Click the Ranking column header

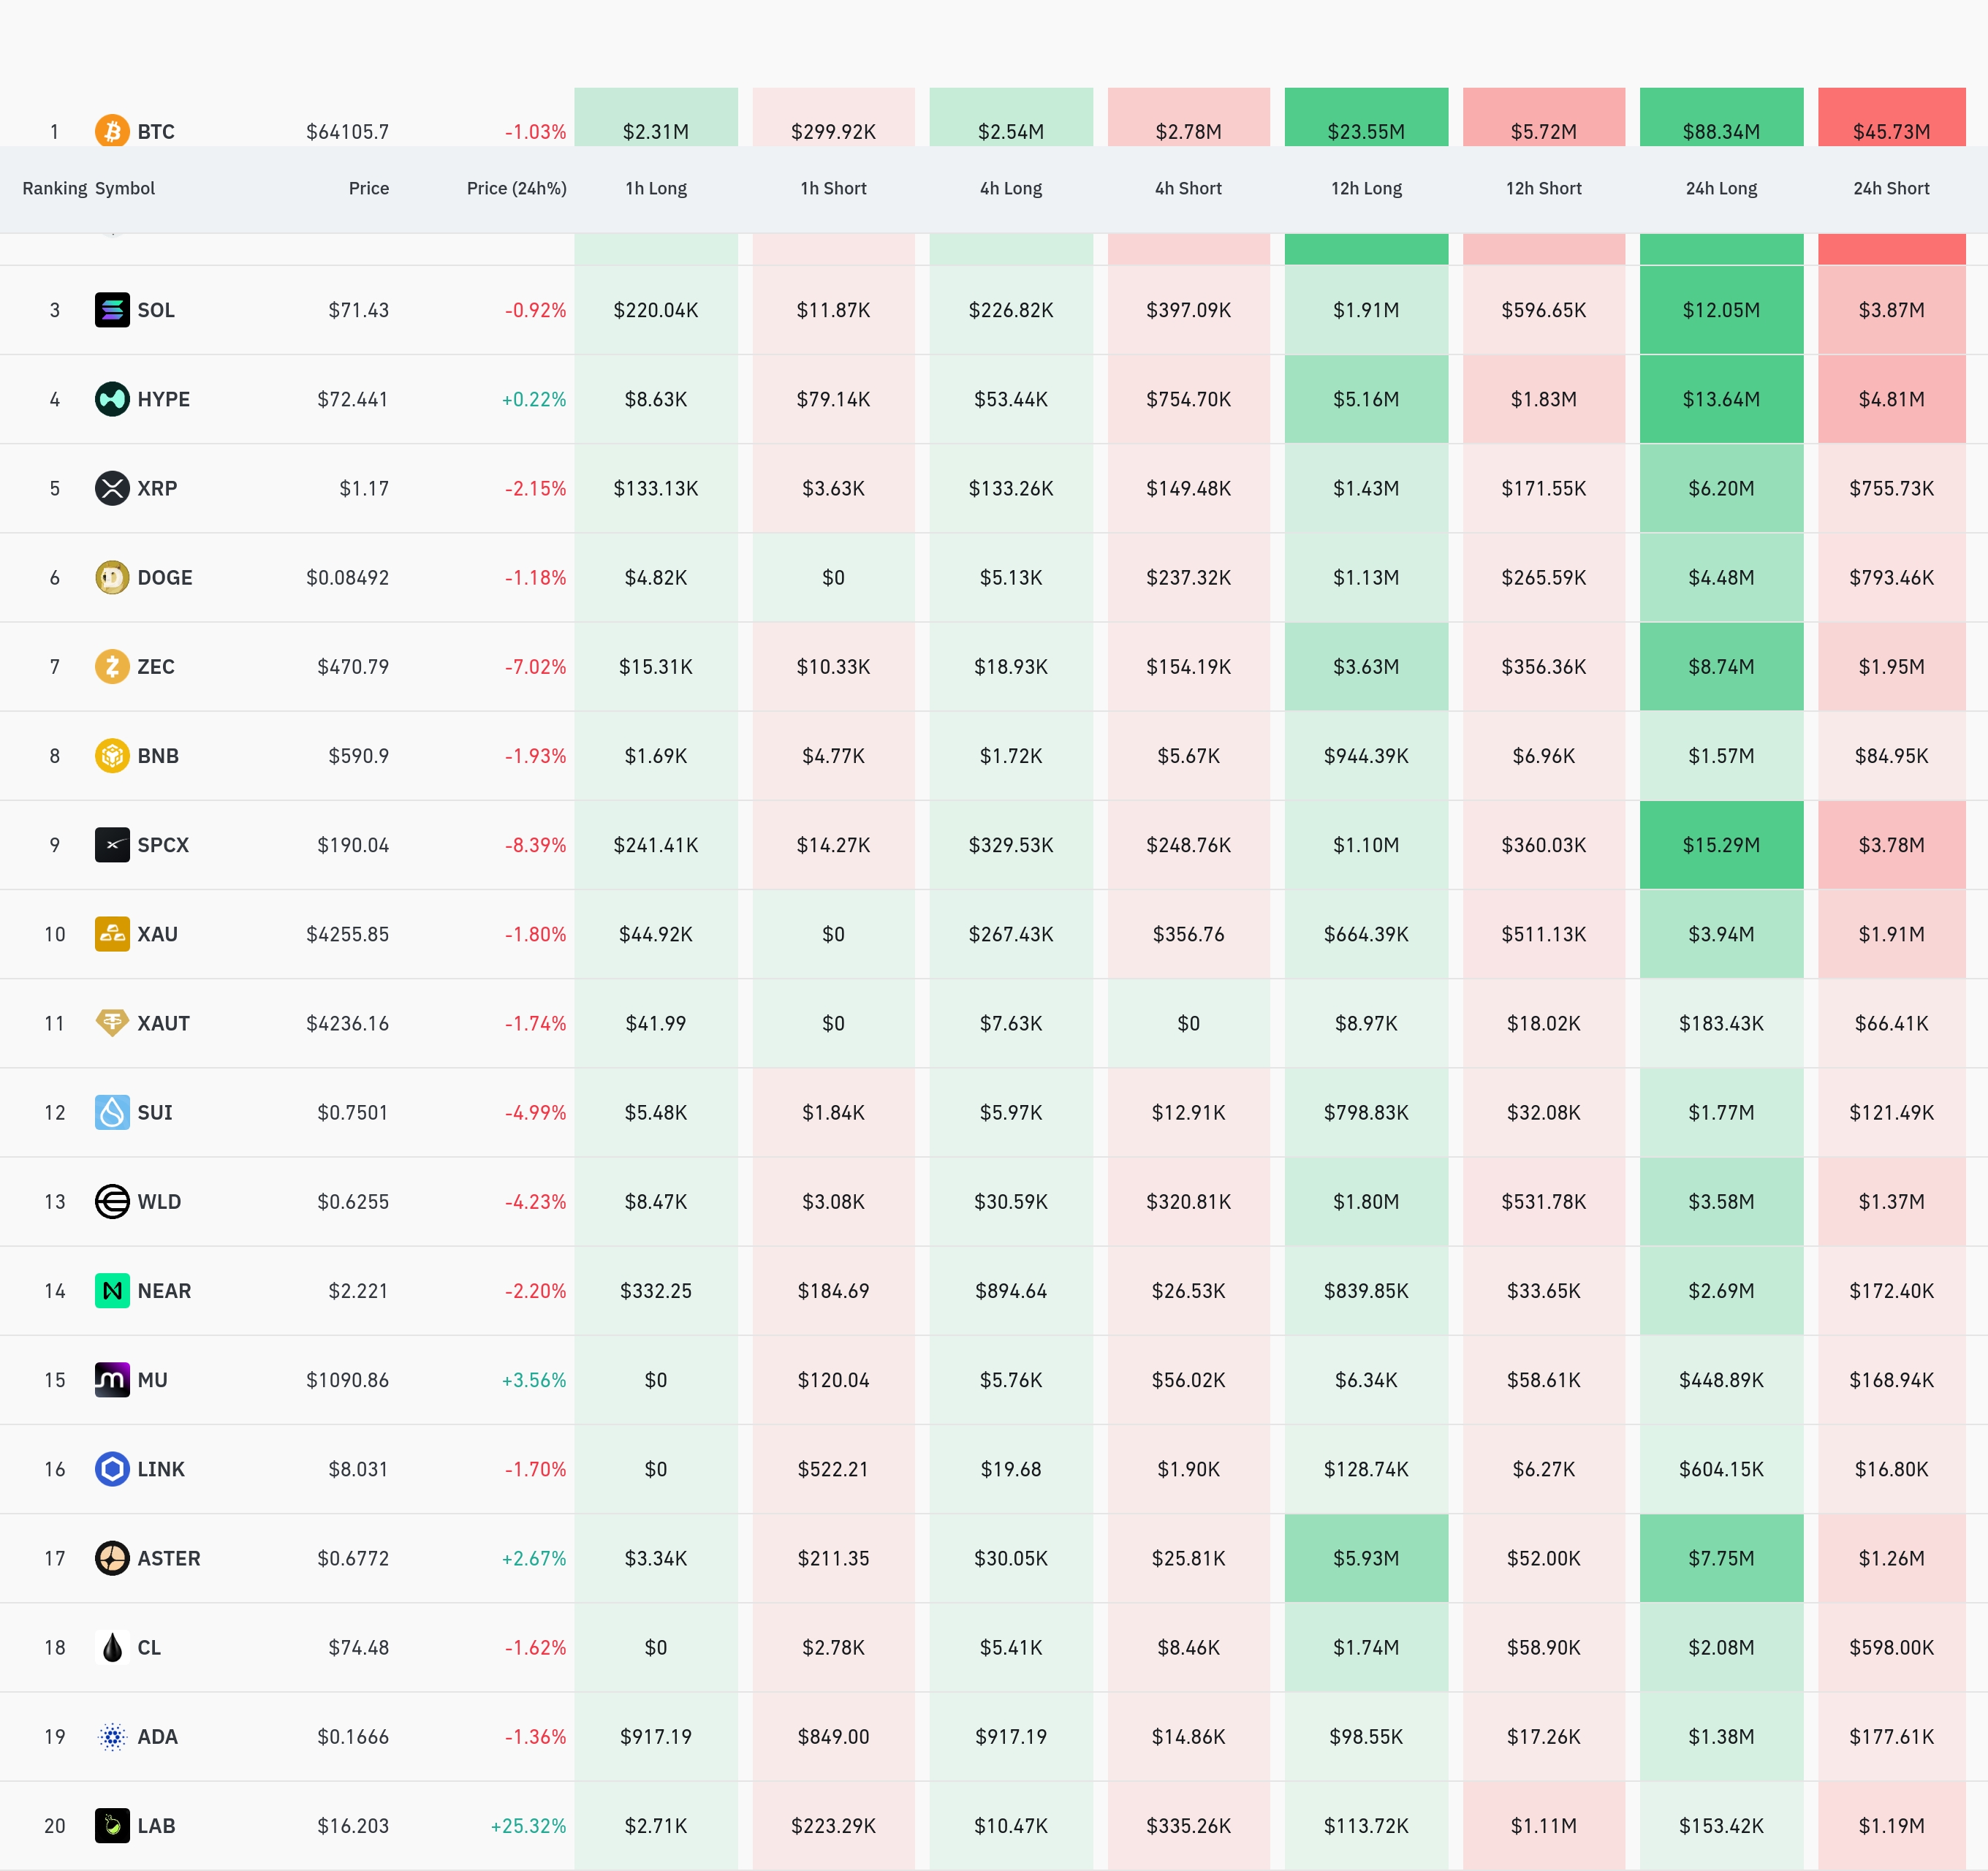click(x=55, y=188)
